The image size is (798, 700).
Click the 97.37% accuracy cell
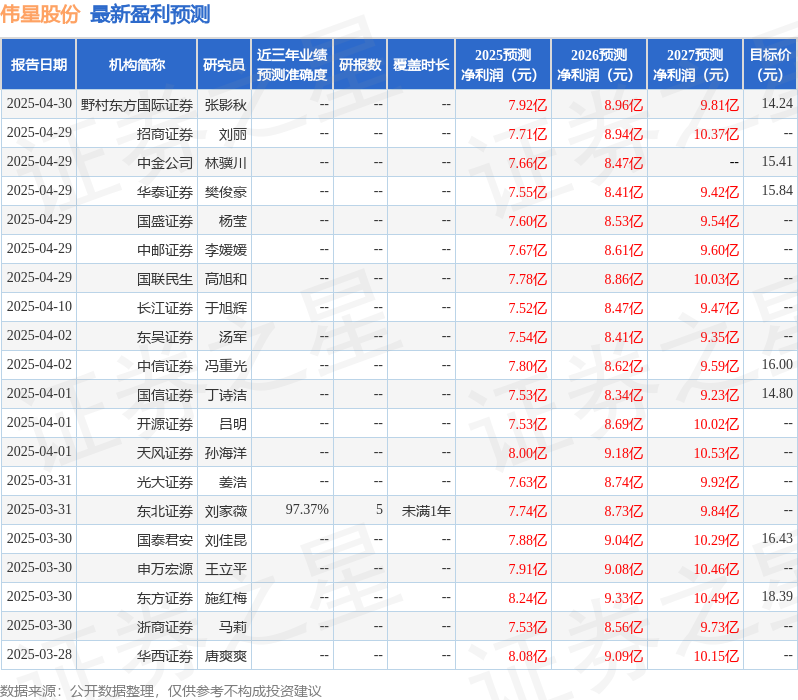tap(307, 510)
